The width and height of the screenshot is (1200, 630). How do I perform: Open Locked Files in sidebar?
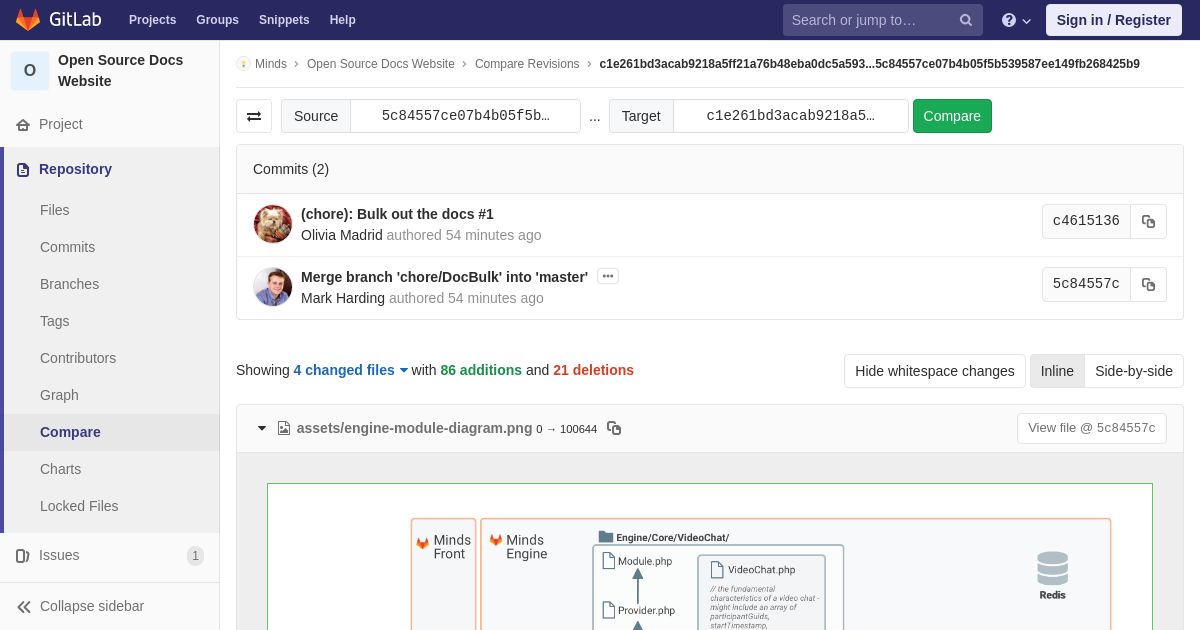(x=79, y=506)
